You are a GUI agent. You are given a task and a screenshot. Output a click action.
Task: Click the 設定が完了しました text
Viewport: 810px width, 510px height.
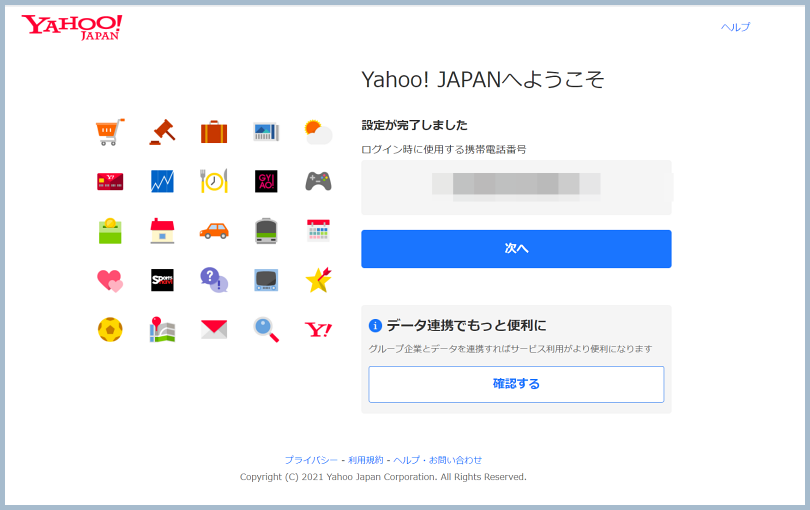tap(414, 125)
